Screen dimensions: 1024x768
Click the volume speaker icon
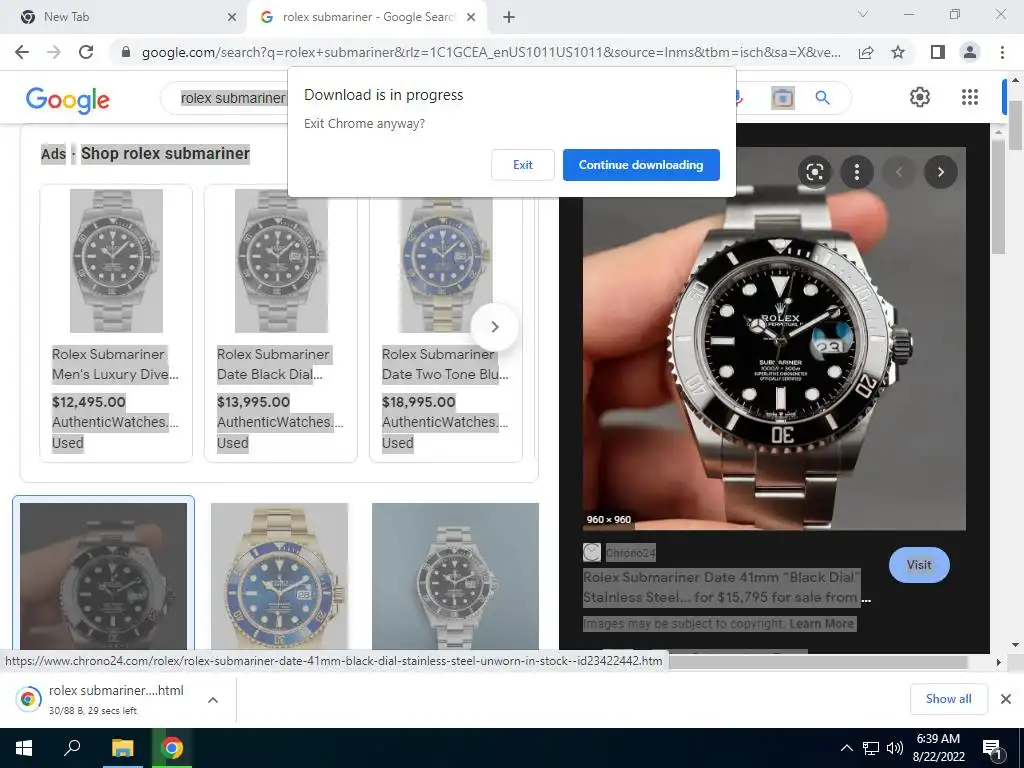pos(895,748)
